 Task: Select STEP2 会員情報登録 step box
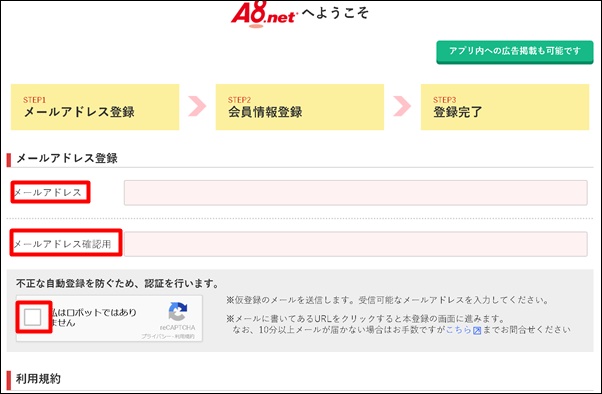click(300, 107)
